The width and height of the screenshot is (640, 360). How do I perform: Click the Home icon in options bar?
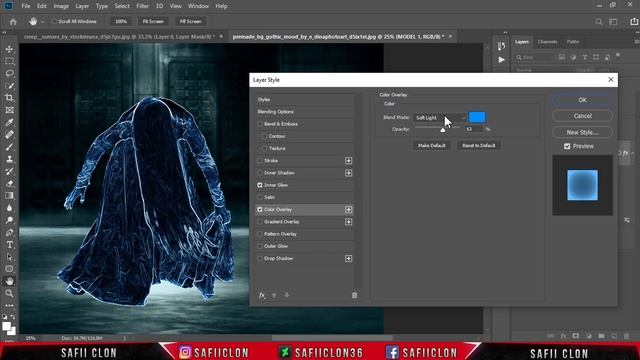(x=13, y=22)
